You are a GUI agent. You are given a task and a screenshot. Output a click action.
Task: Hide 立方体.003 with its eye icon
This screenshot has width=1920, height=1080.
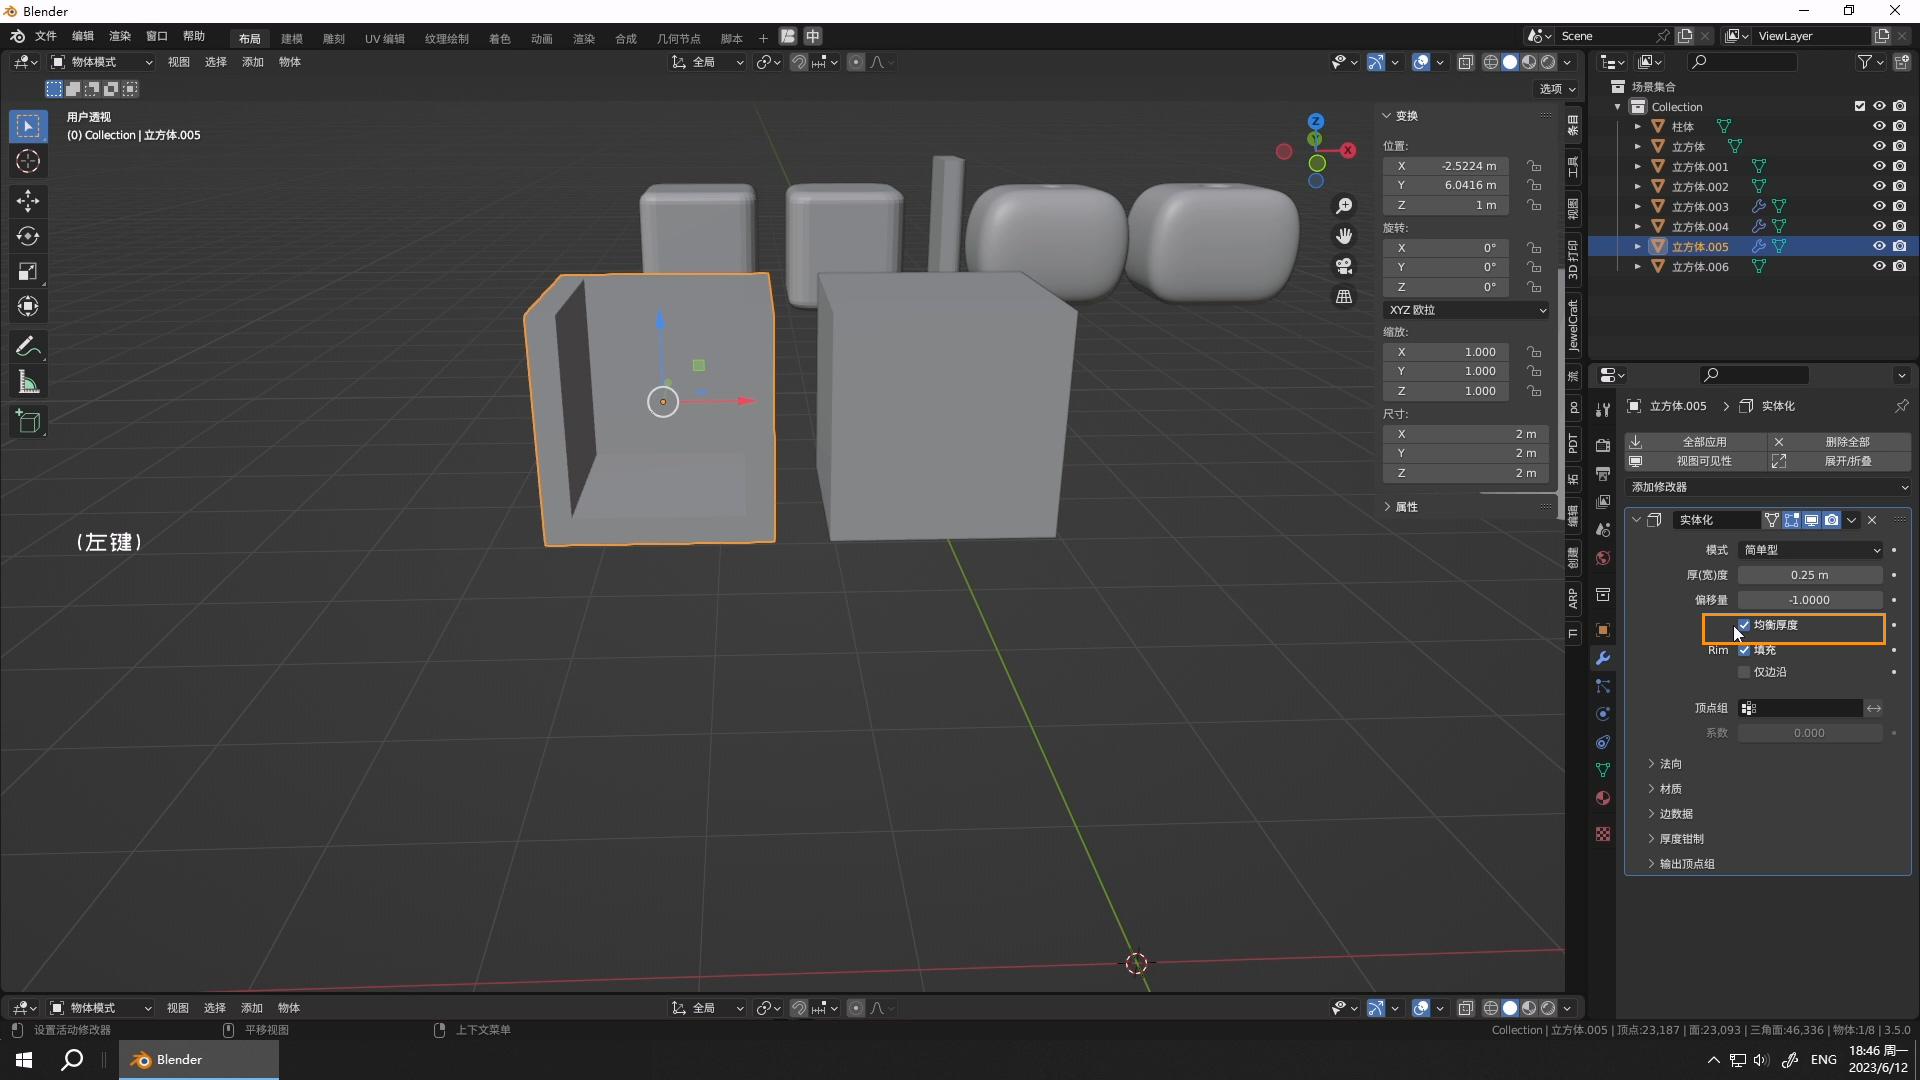pos(1879,206)
